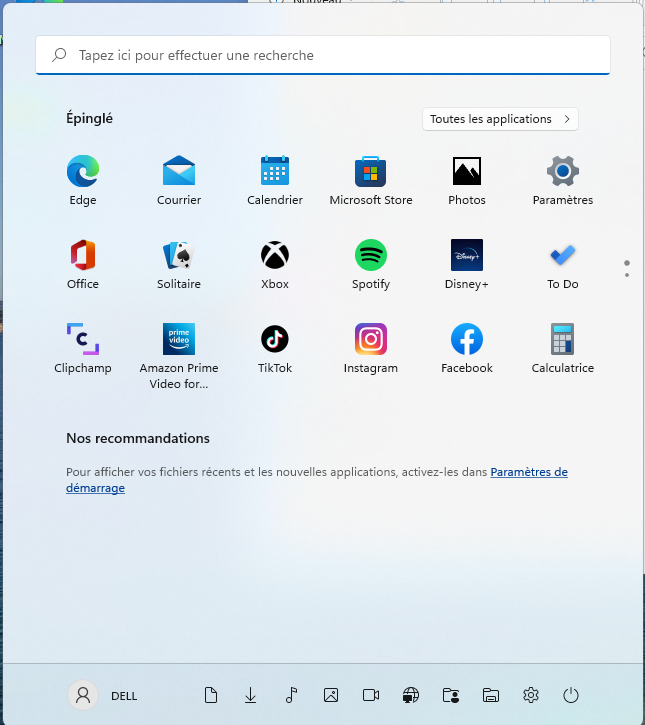645x725 pixels.
Task: Launch Clipchamp video editor
Action: coord(83,349)
